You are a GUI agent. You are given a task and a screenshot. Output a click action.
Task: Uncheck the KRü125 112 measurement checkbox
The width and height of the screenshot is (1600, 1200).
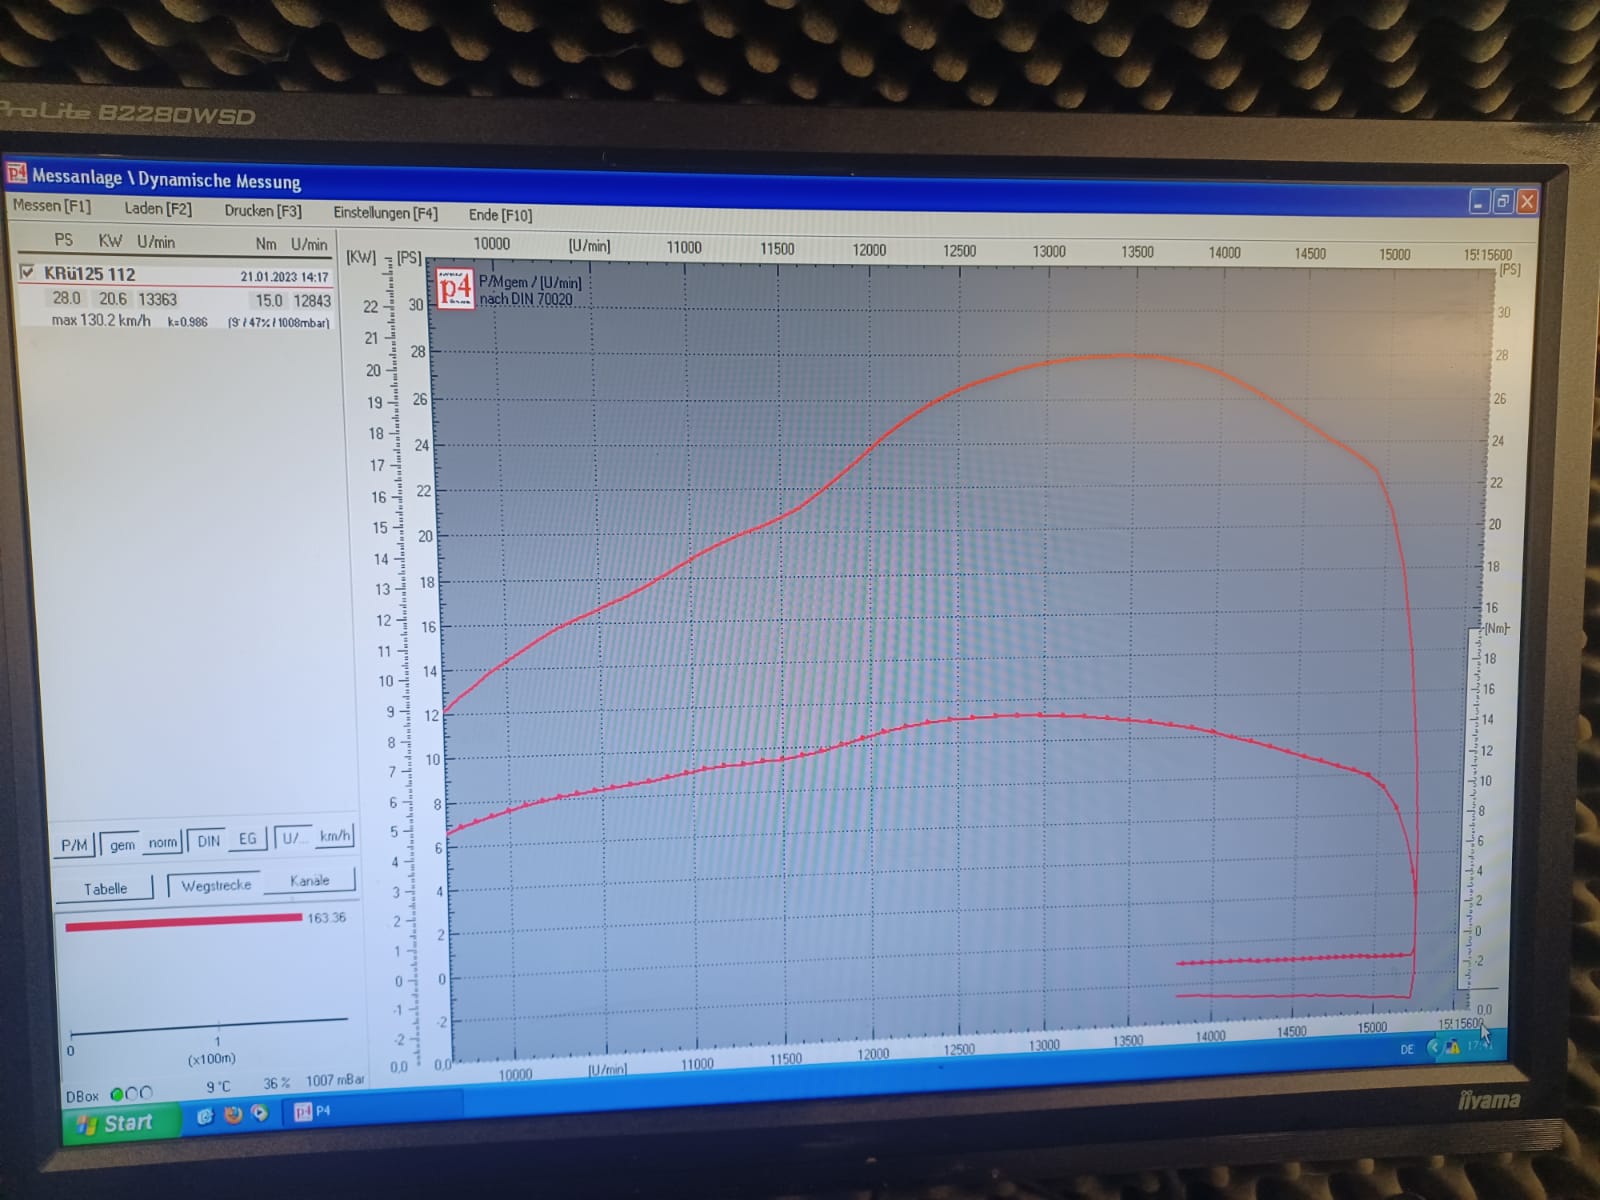pos(27,271)
